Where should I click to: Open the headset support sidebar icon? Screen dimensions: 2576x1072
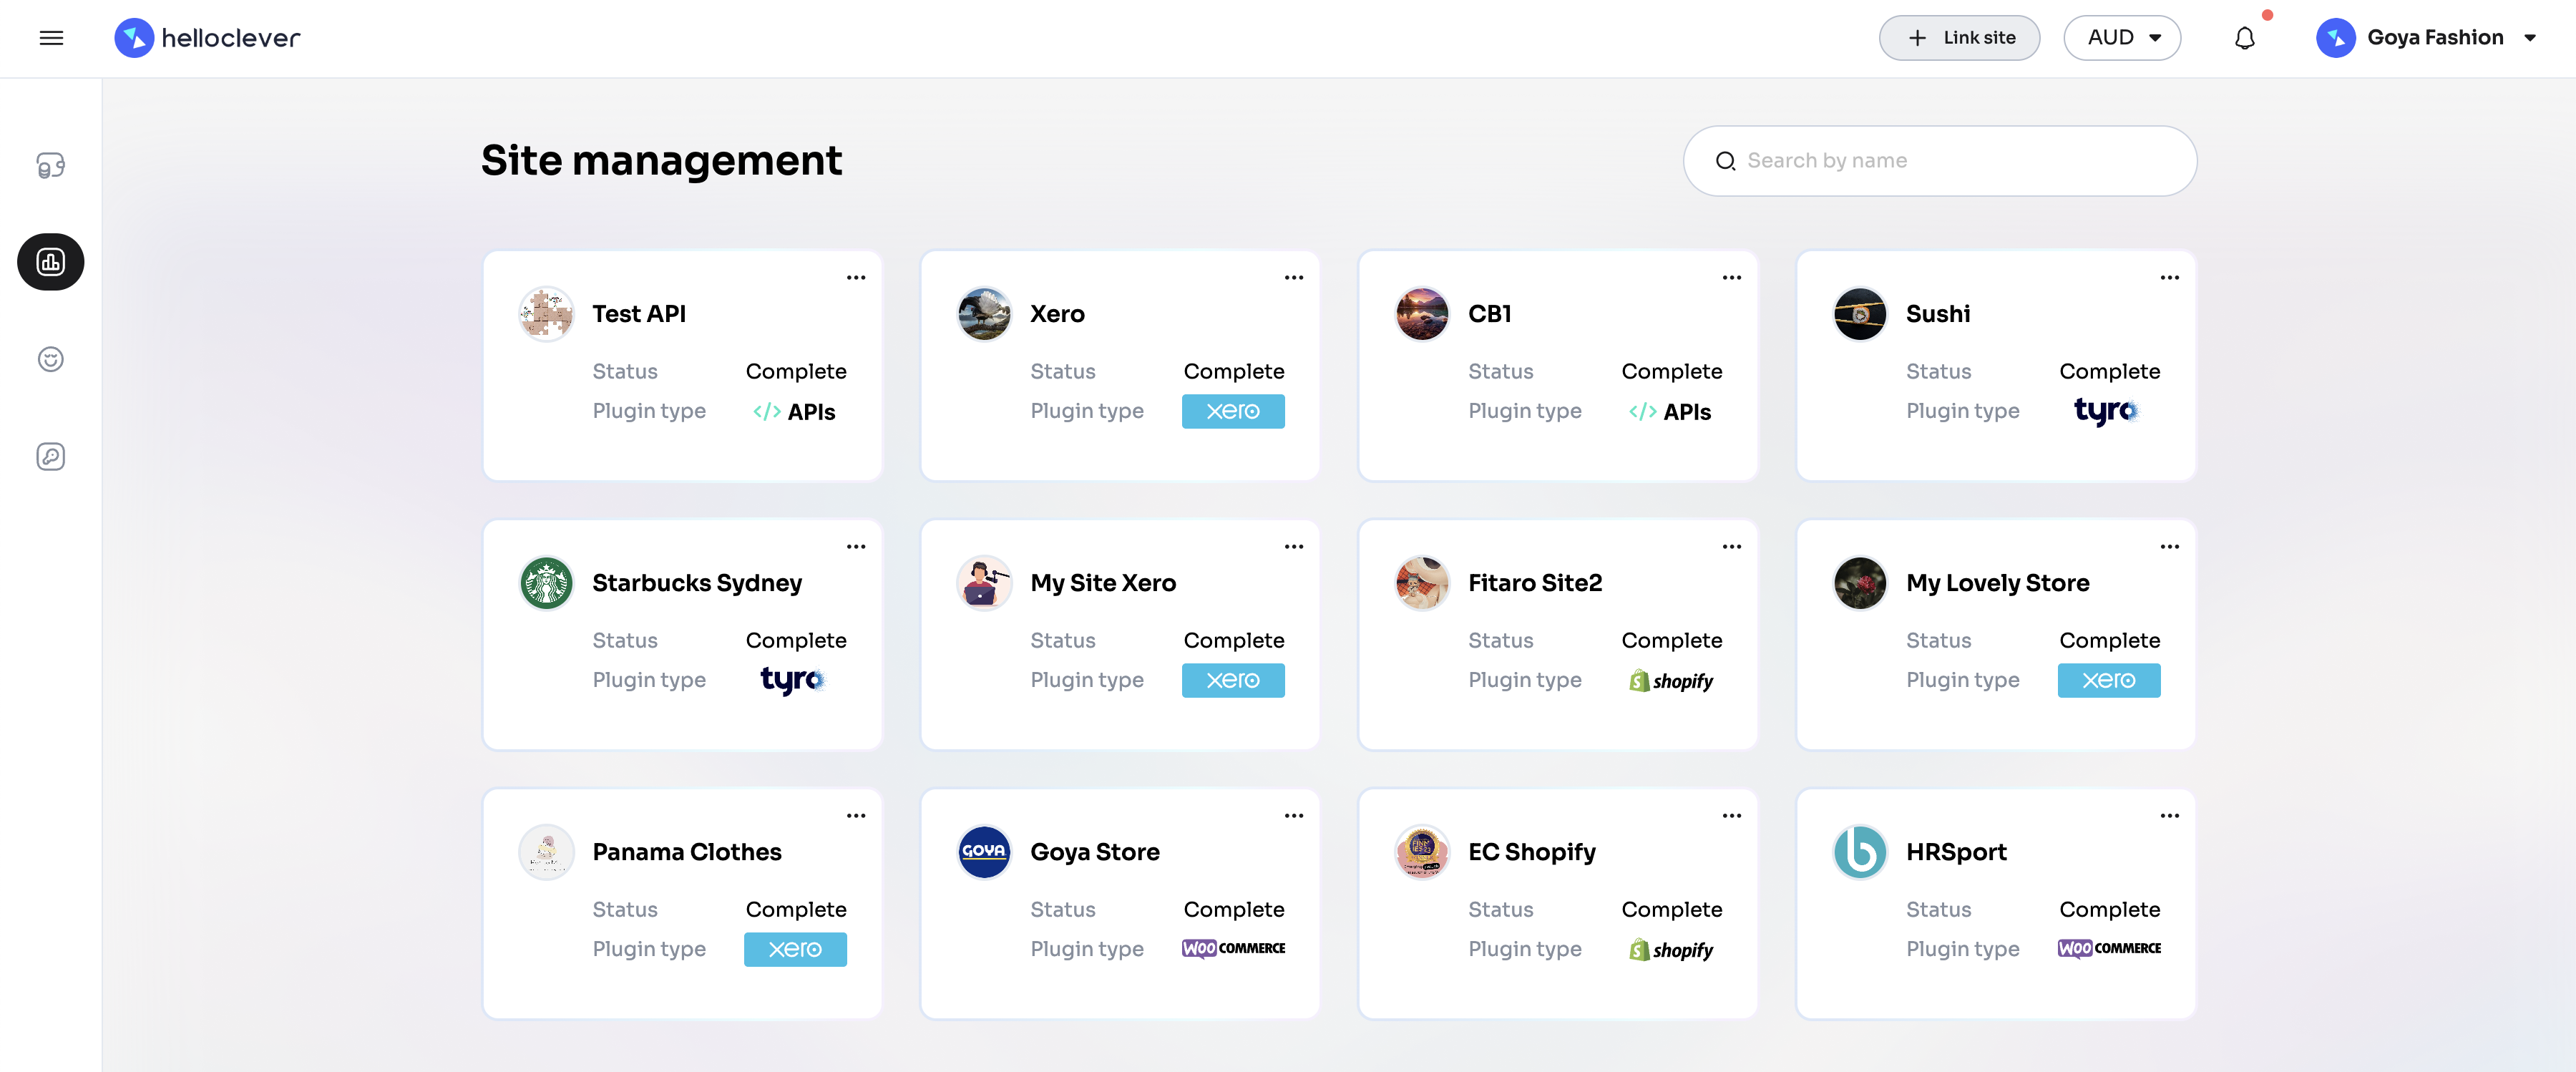(x=51, y=165)
